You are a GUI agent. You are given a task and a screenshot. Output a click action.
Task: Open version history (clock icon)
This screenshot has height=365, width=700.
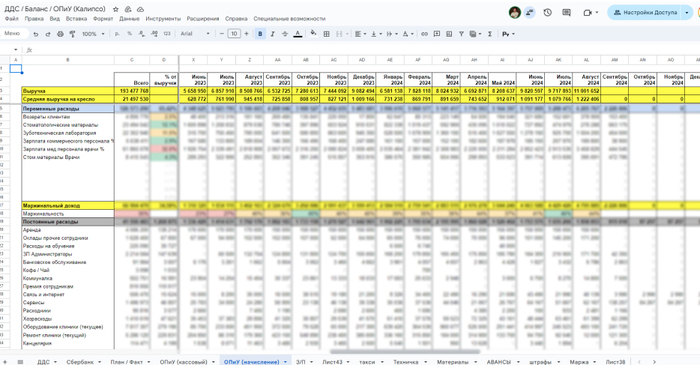click(x=548, y=12)
